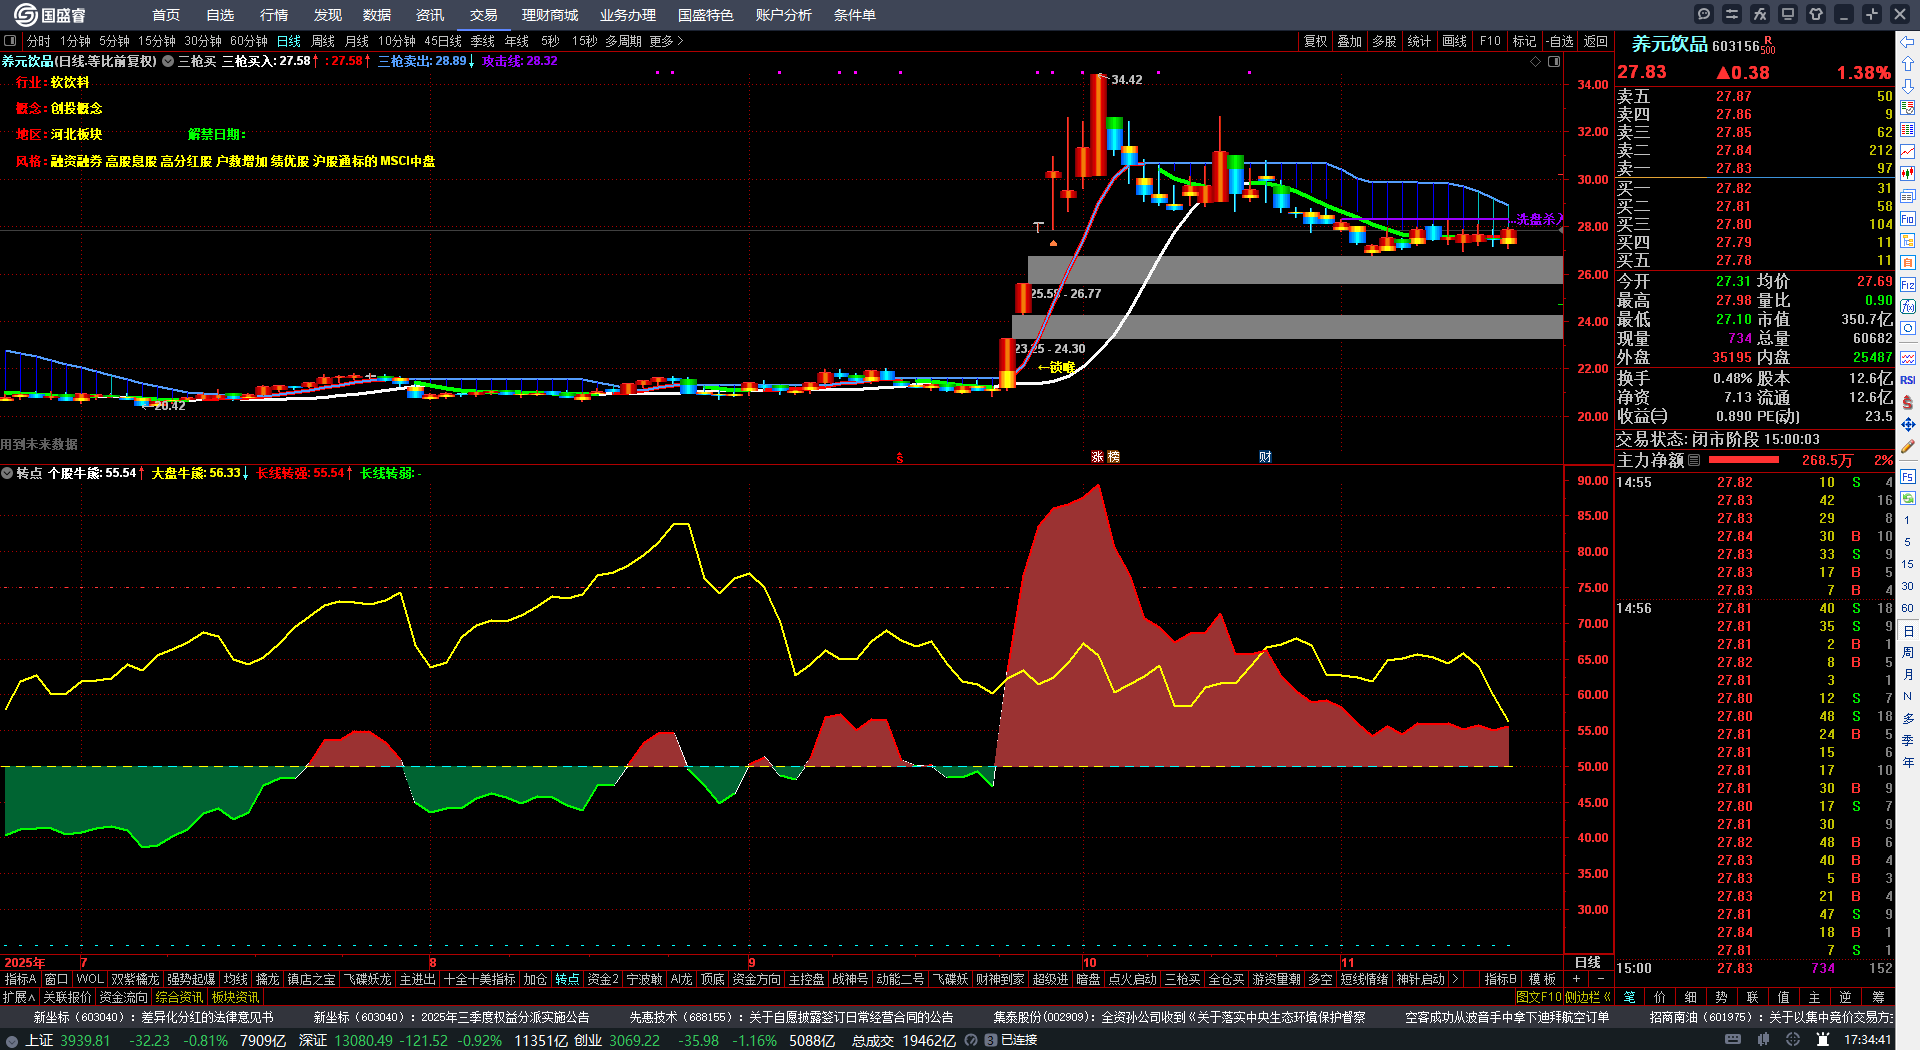1920x1050 pixels.
Task: Open the 国盛特色 menu
Action: point(706,15)
